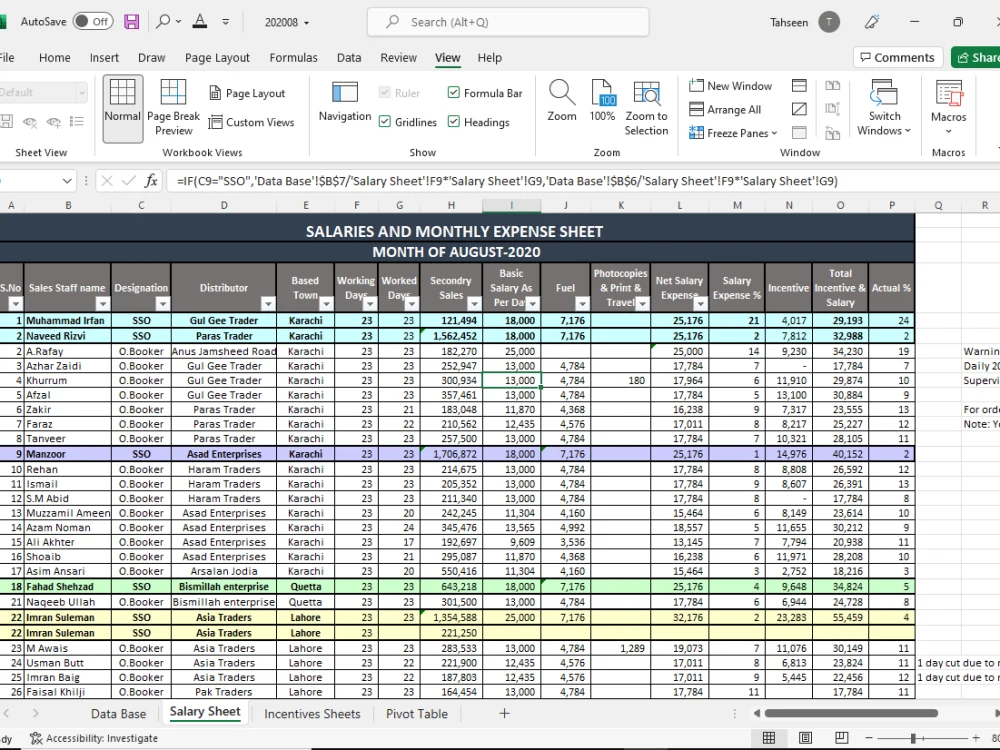Switch to Pivot Table sheet tab

coord(416,714)
